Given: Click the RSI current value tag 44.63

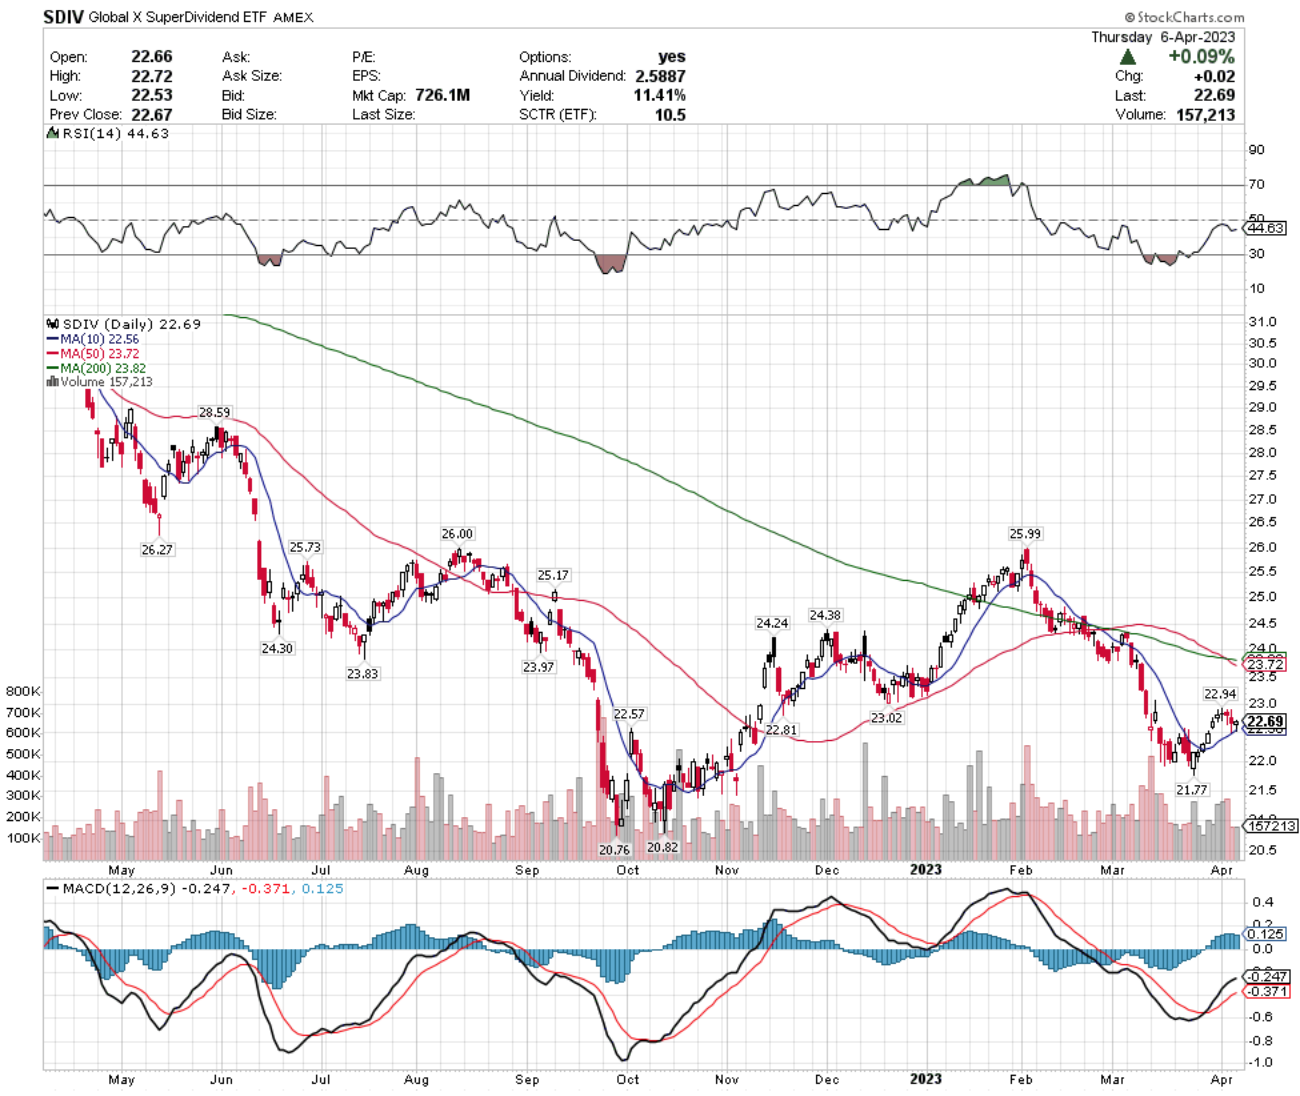Looking at the screenshot, I should [1265, 228].
